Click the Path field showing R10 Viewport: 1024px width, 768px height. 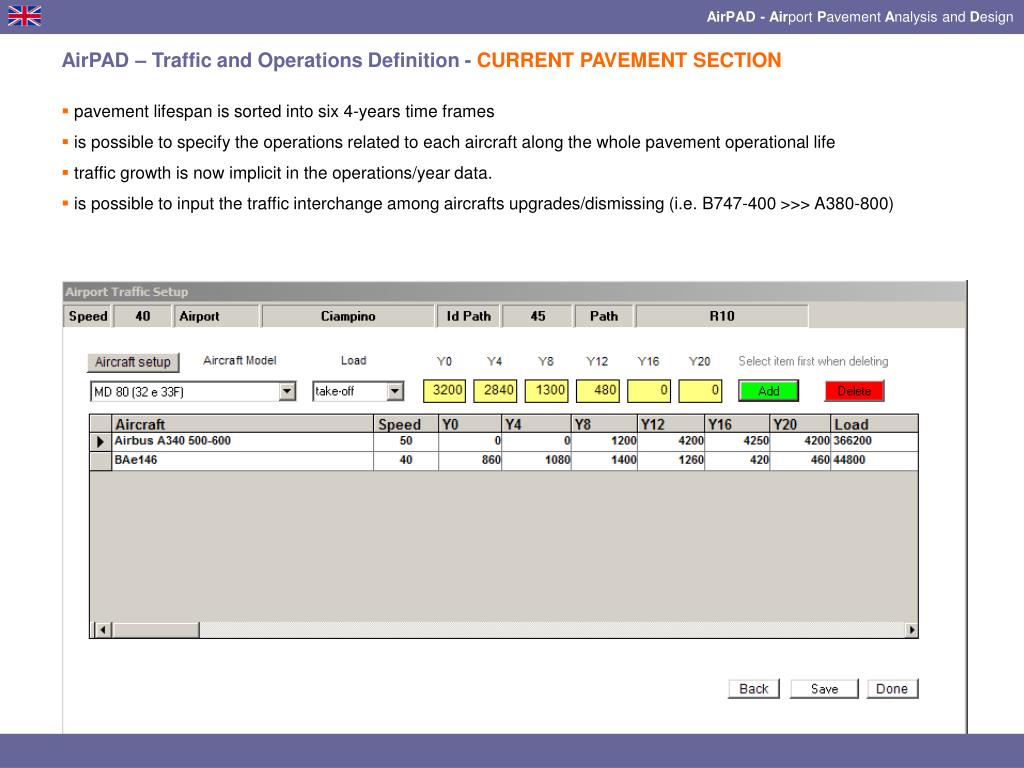(x=722, y=316)
